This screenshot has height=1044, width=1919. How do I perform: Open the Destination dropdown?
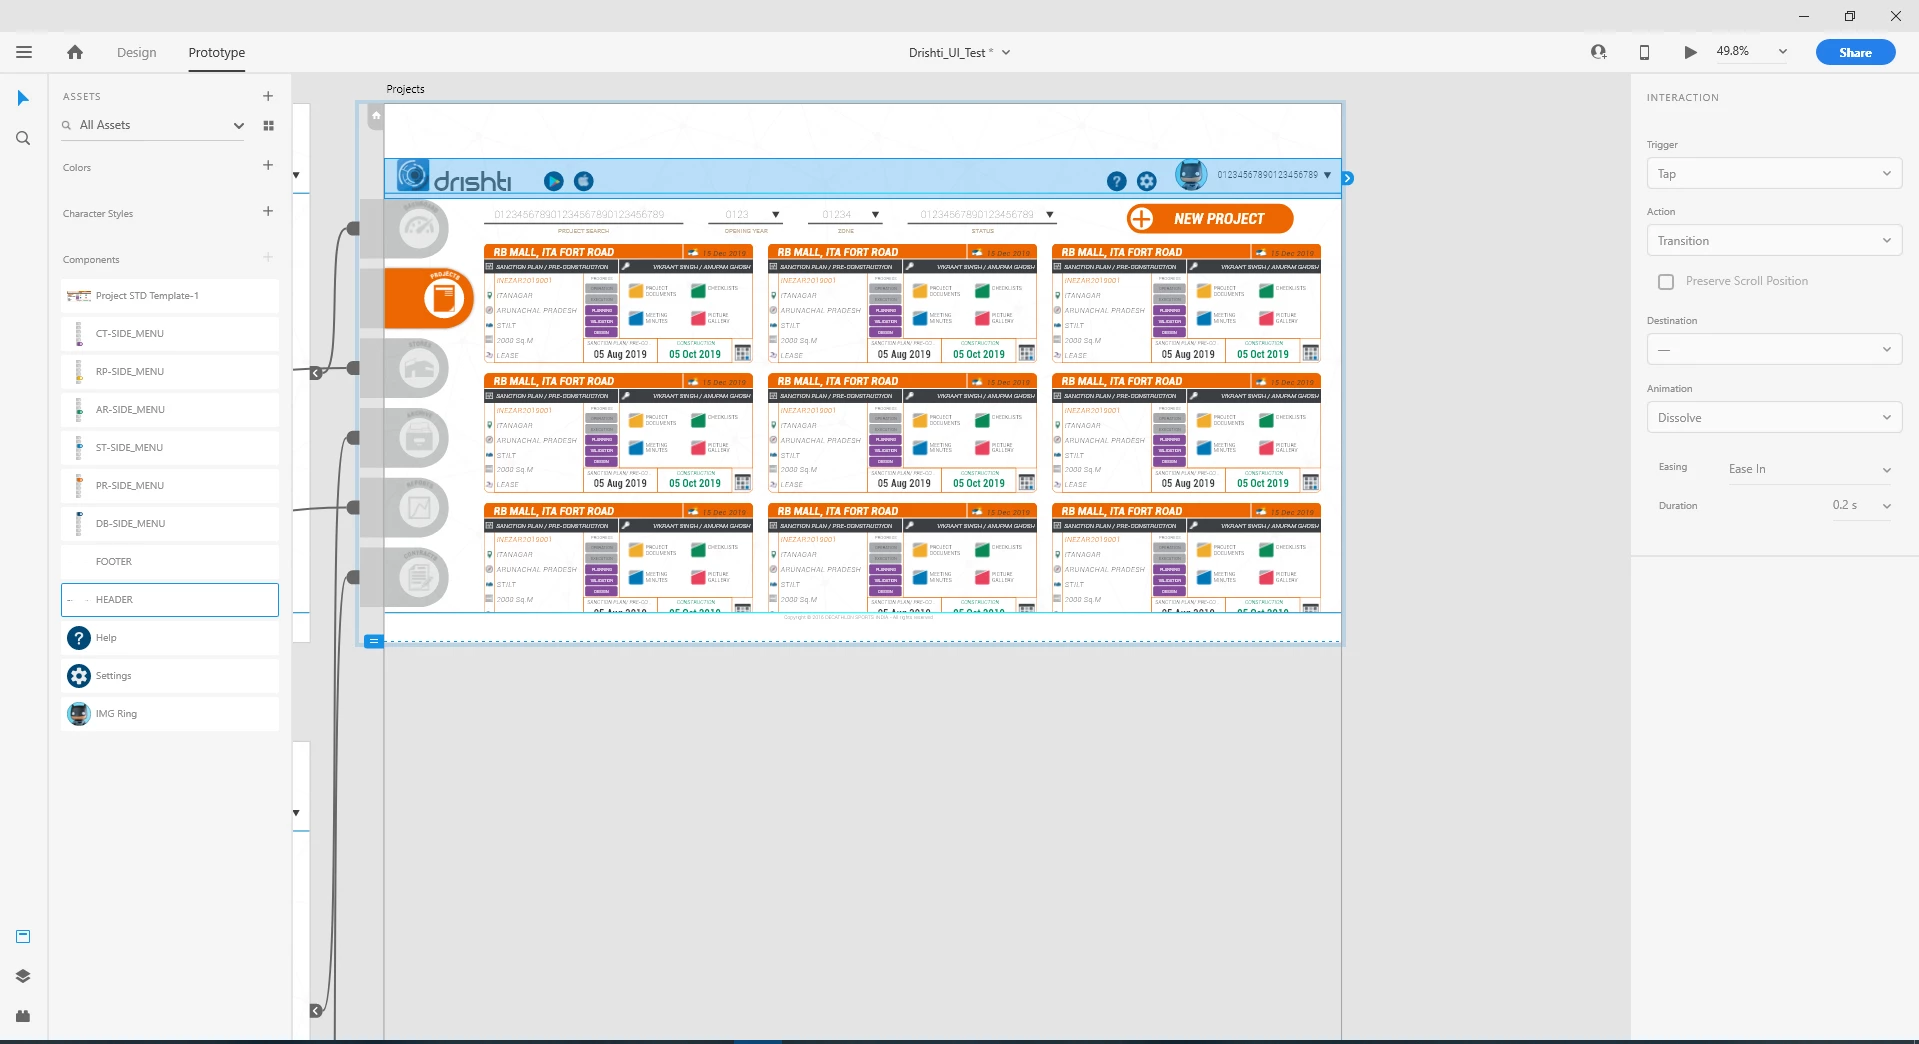[x=1774, y=350]
